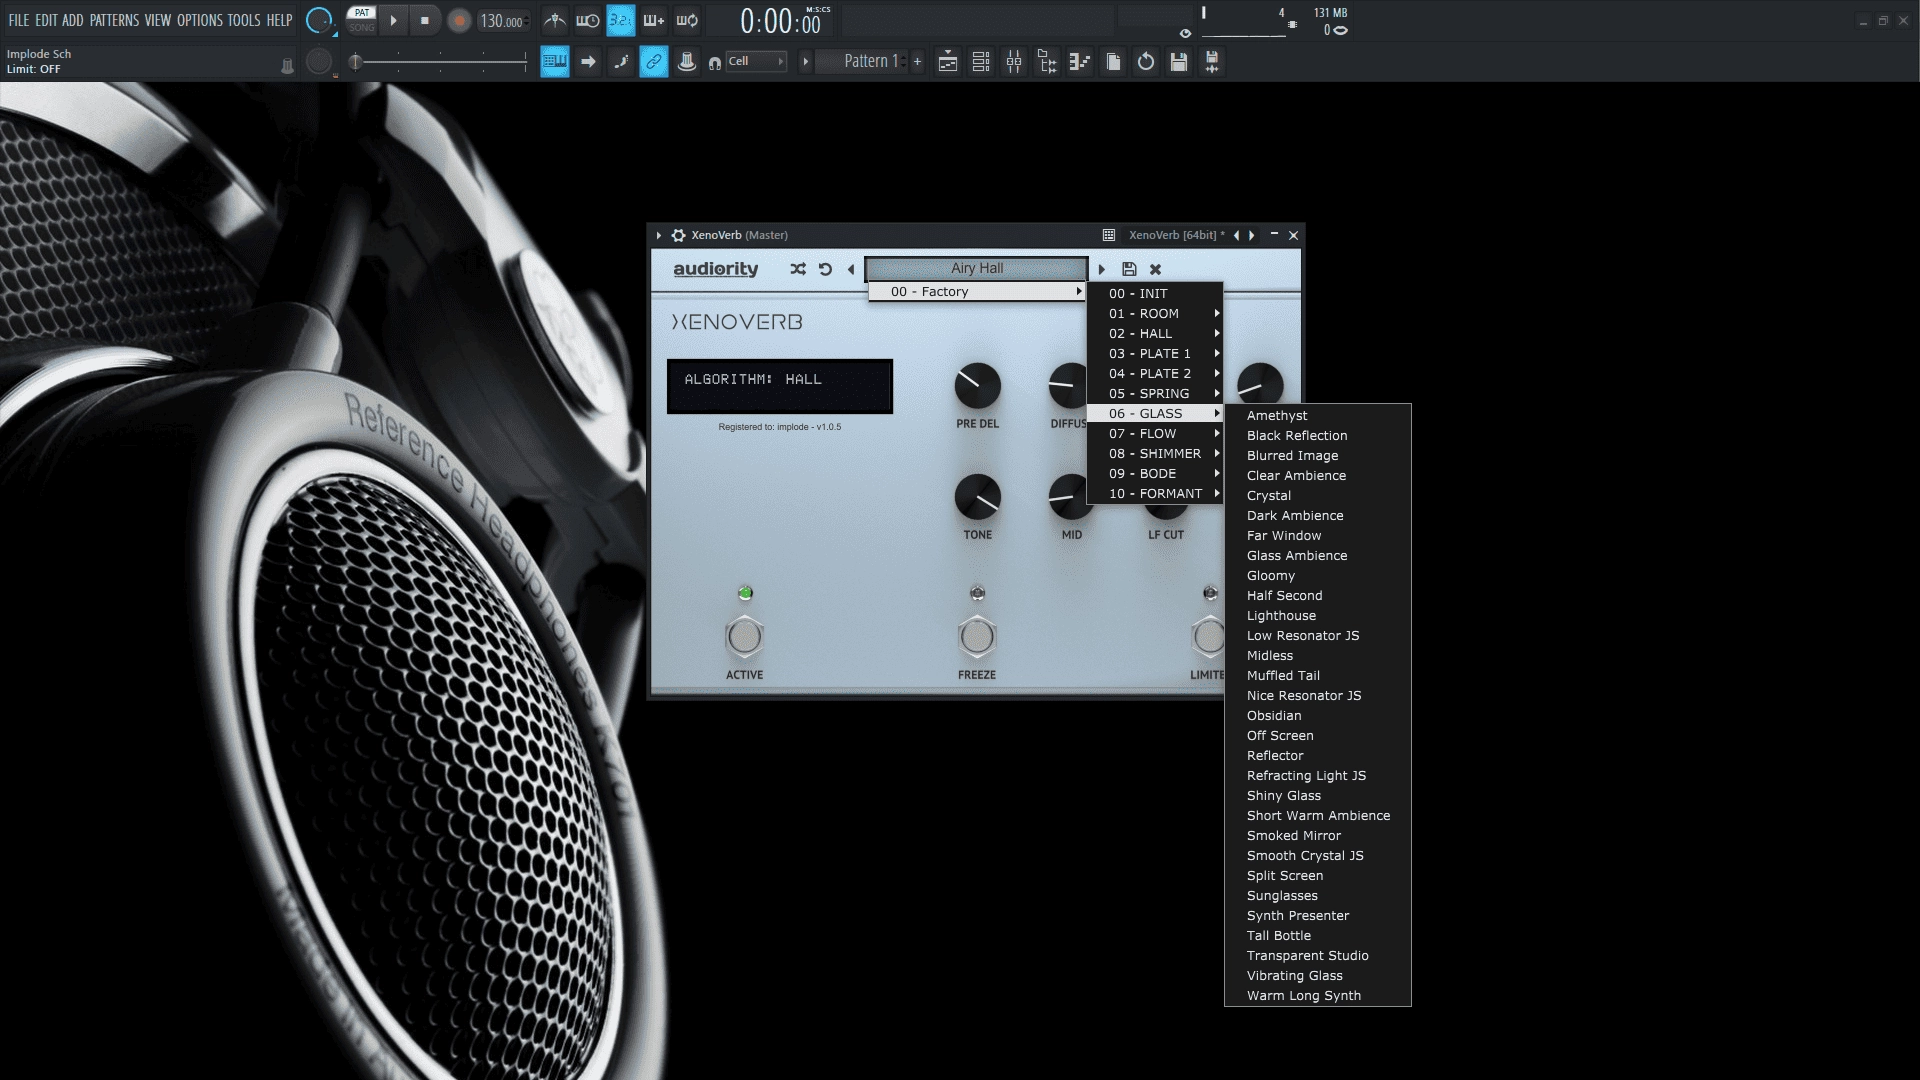Open the Playlist view icon
Image resolution: width=1920 pixels, height=1080 pixels.
(948, 62)
